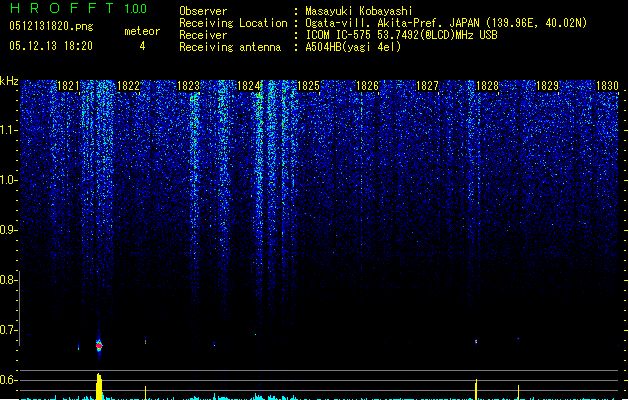629x400 pixels.
Task: Click the 1830 time marker
Action: click(607, 86)
